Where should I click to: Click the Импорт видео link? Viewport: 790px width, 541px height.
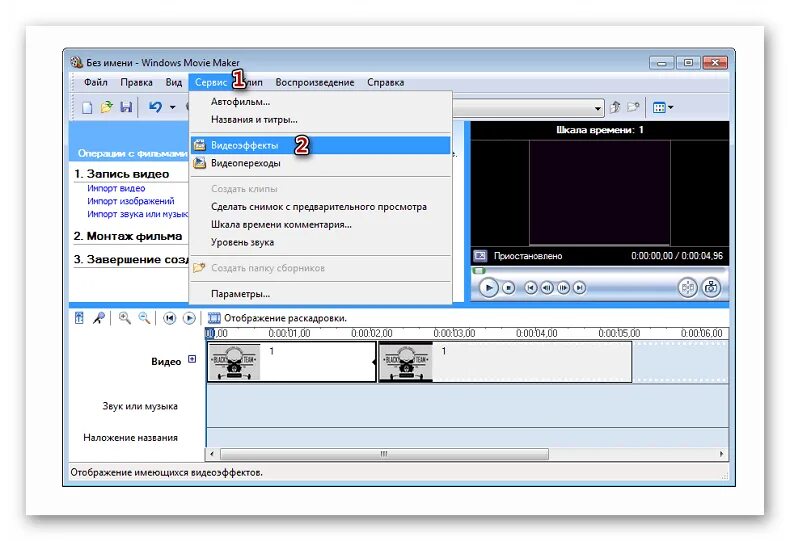(116, 188)
